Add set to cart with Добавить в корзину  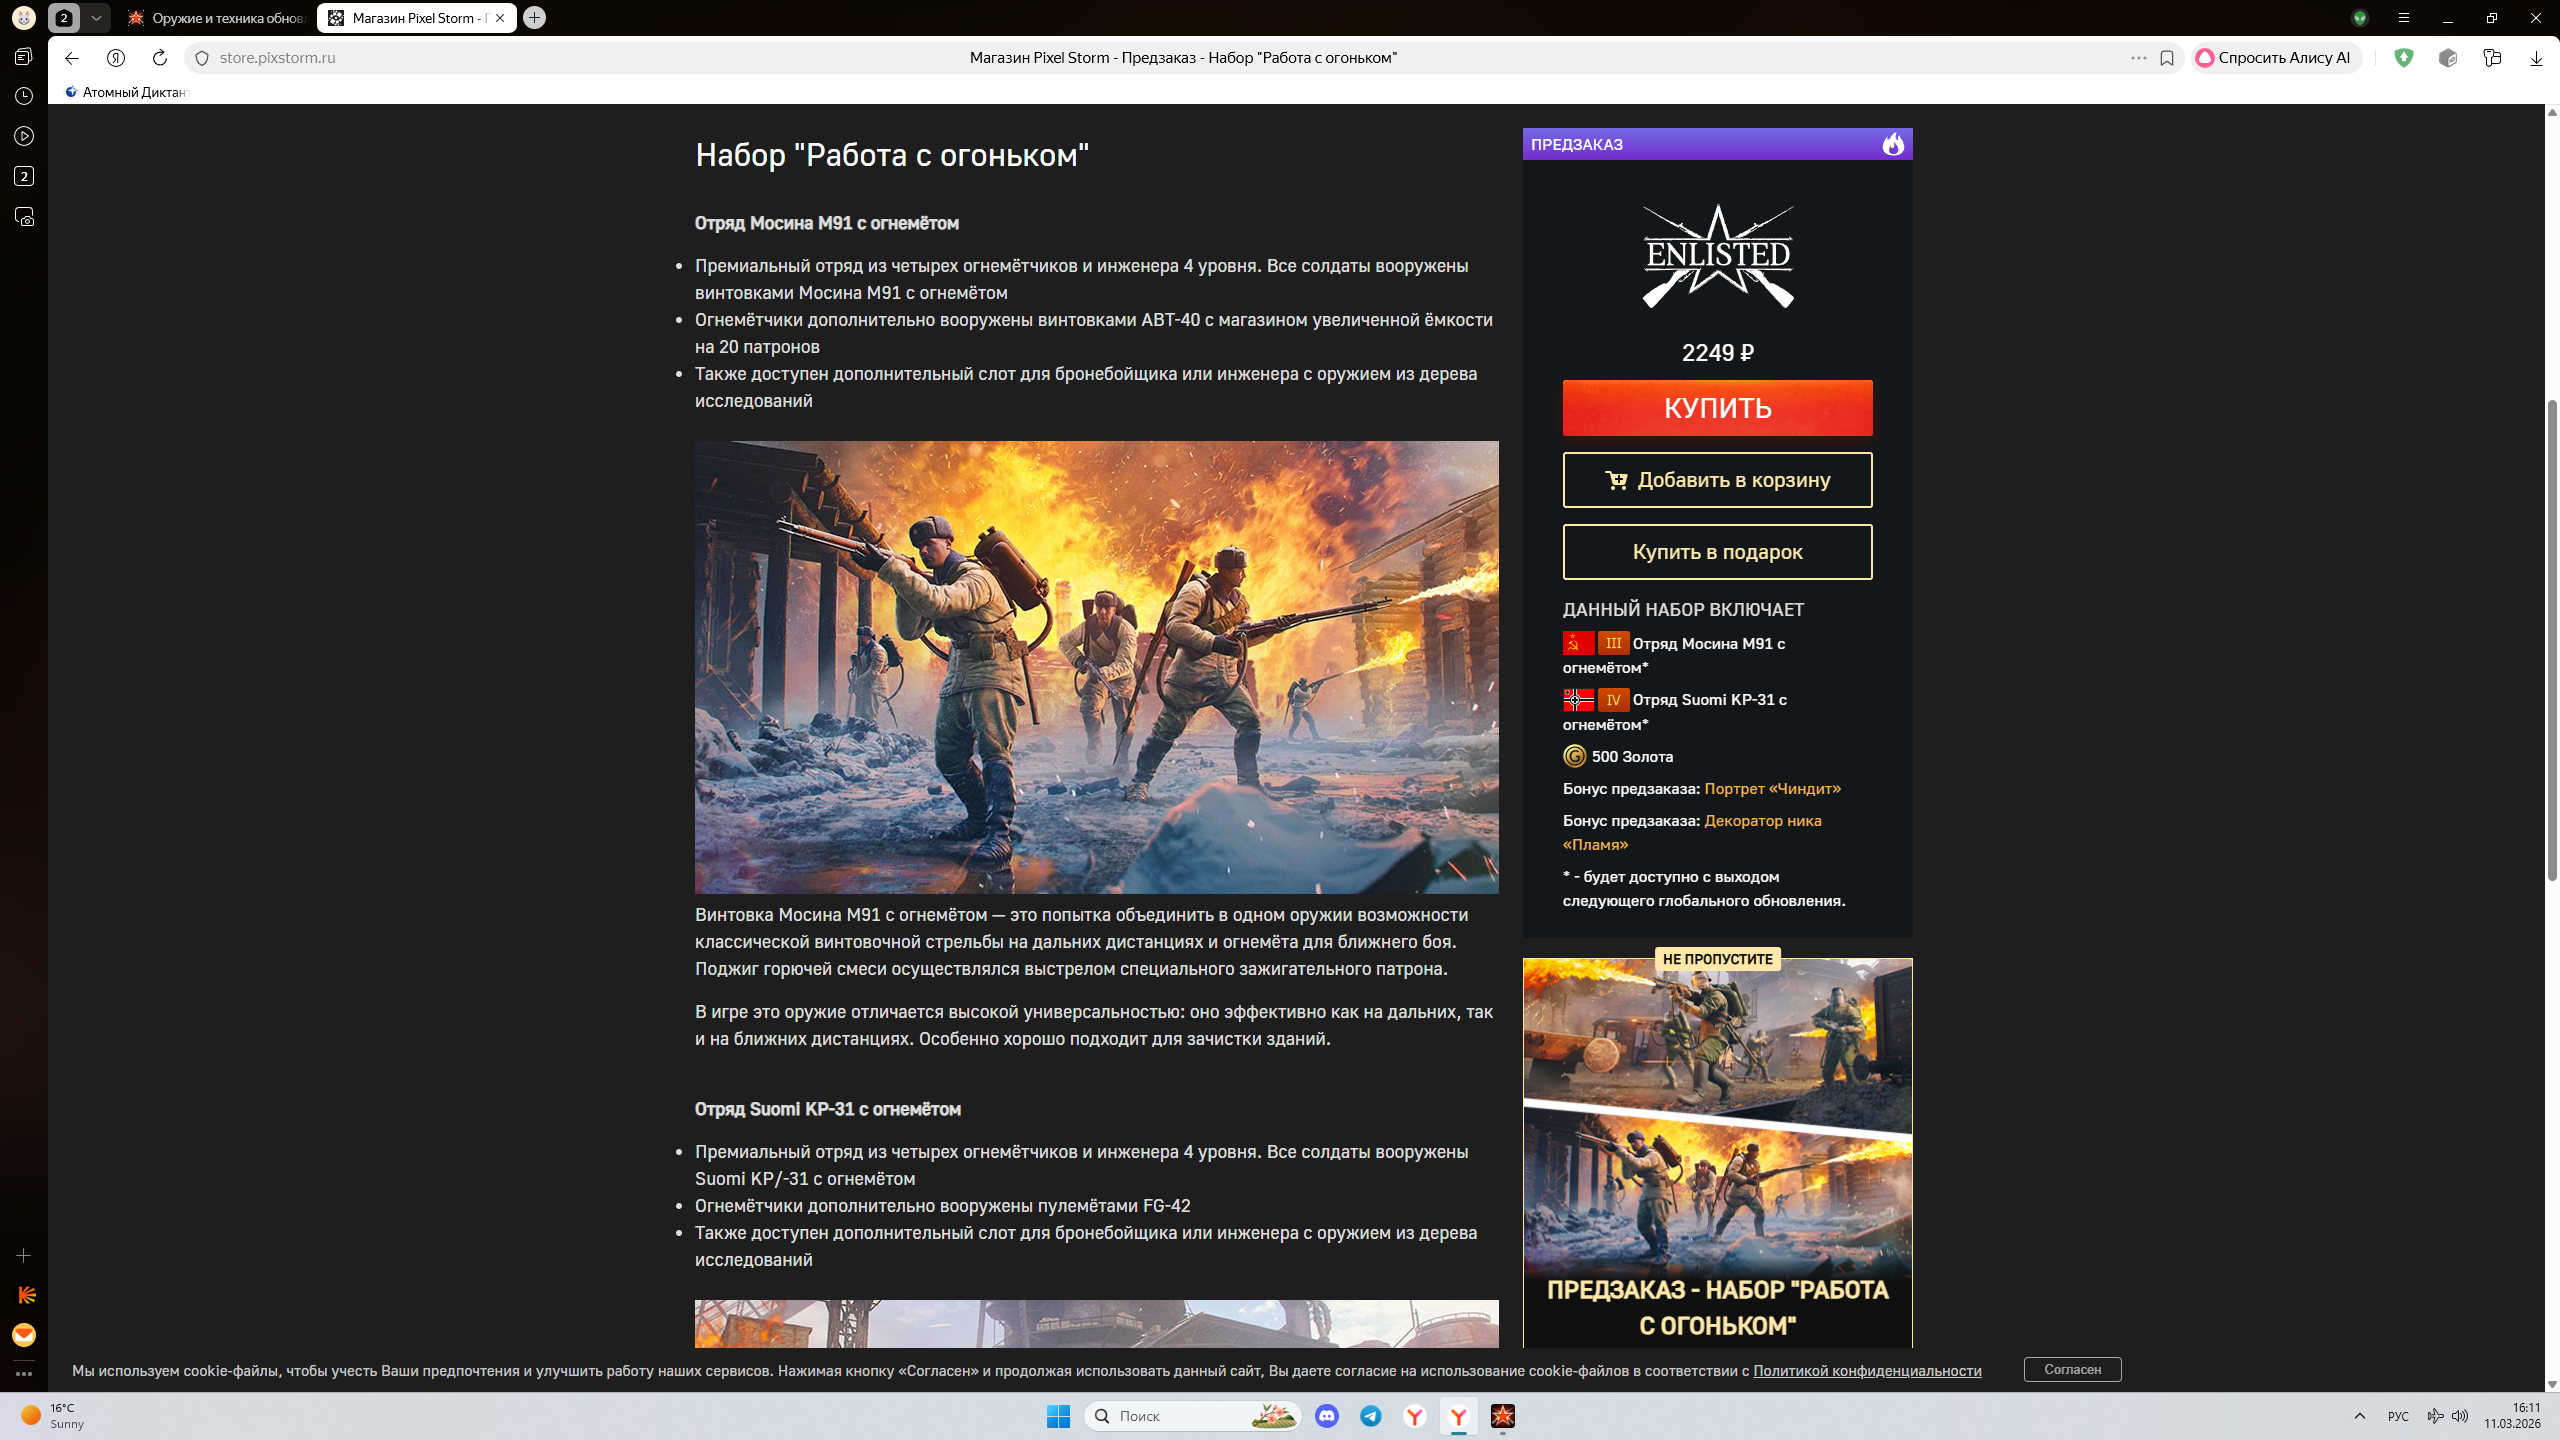coord(1717,480)
